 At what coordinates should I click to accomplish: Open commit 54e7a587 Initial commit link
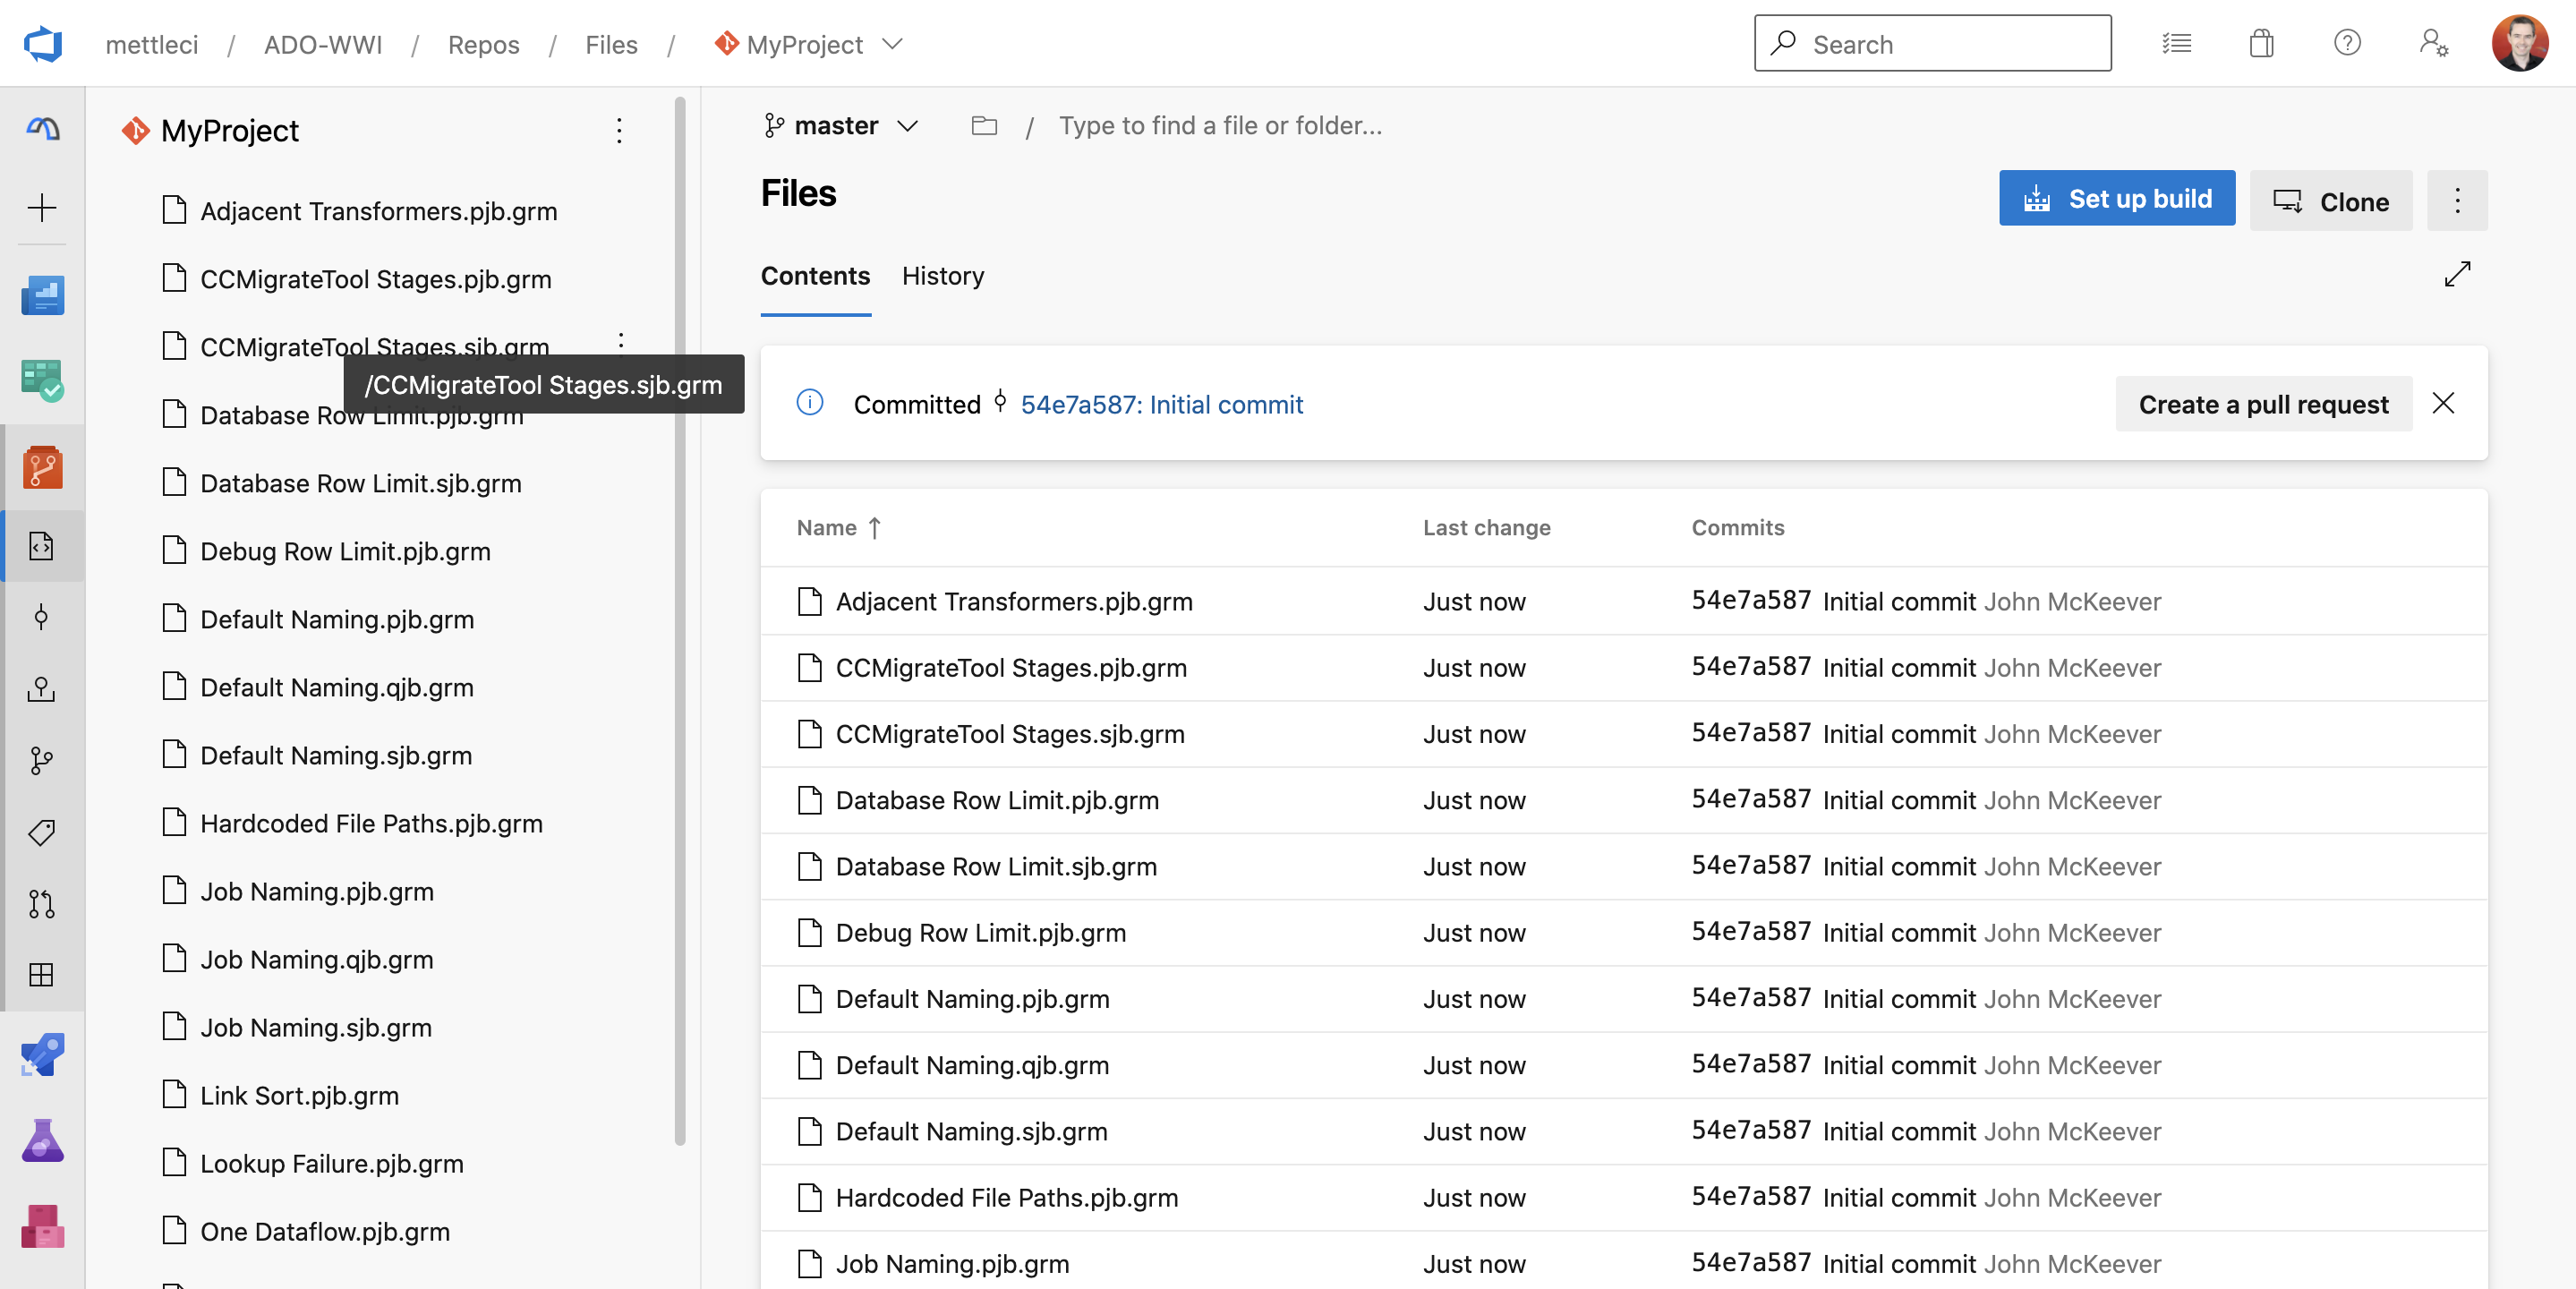point(1161,404)
